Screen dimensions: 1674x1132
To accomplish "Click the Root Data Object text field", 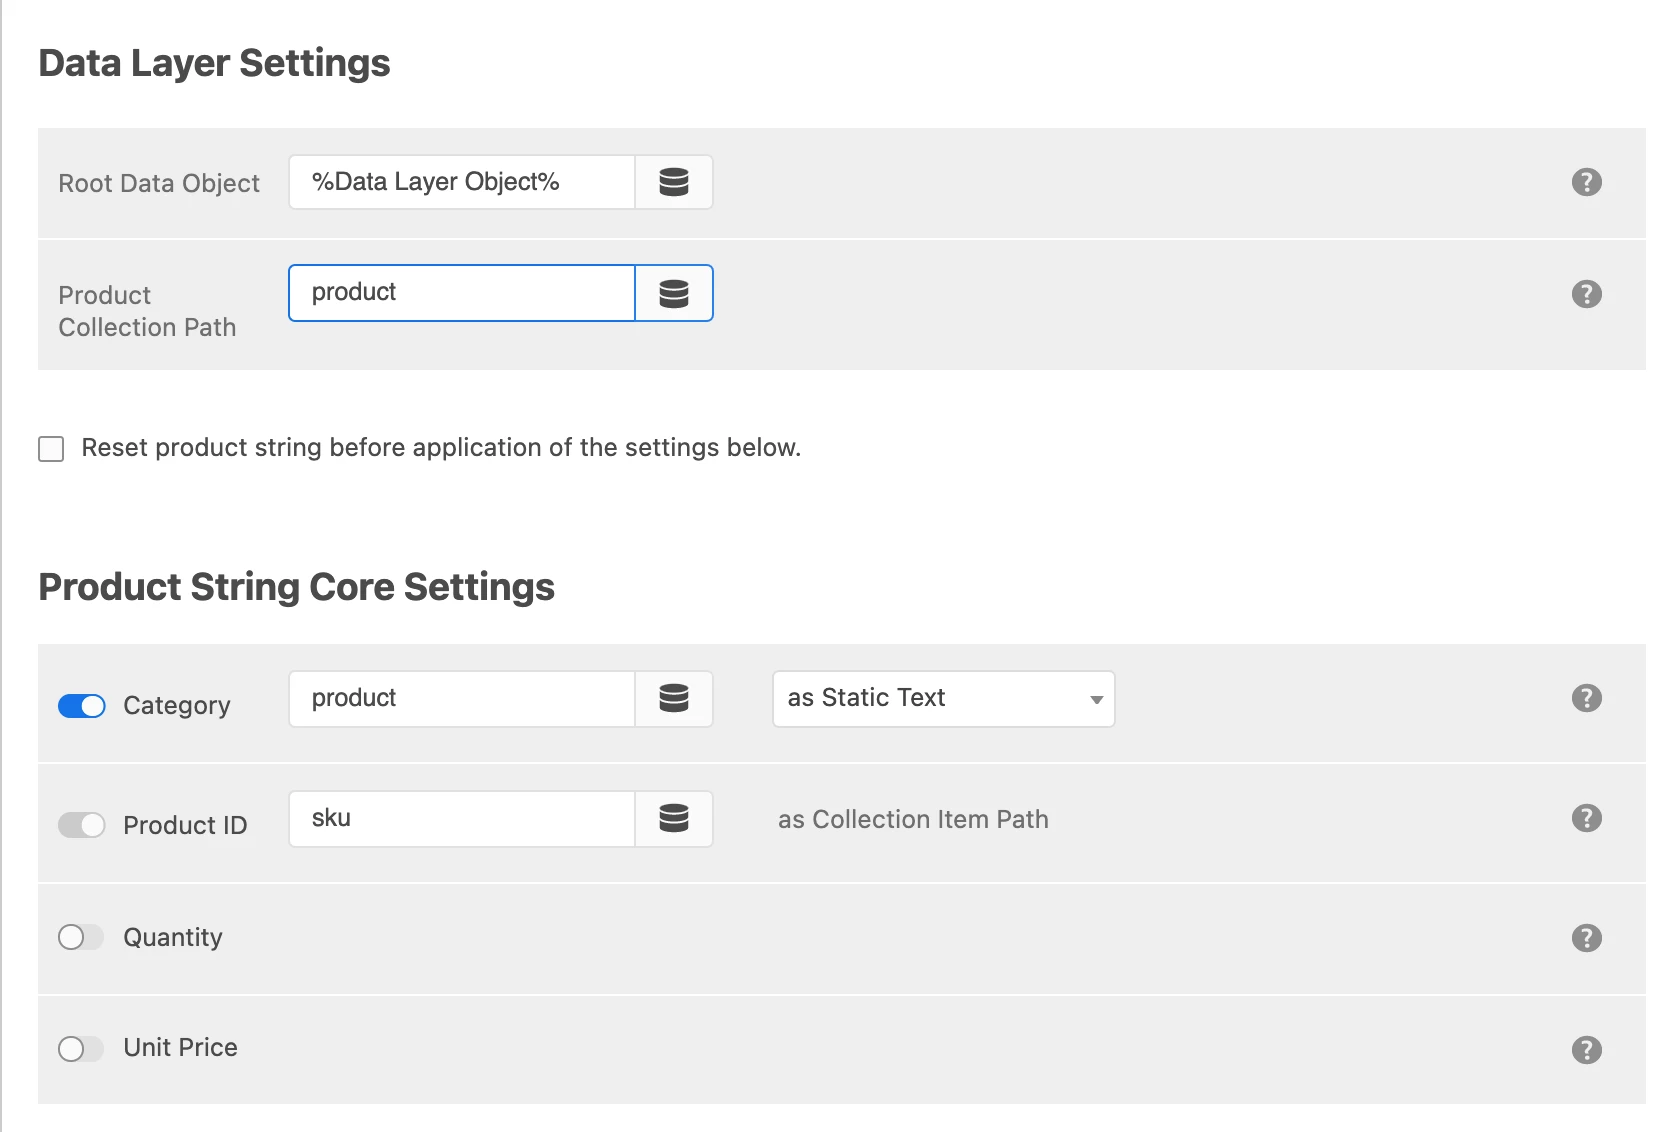I will 462,182.
